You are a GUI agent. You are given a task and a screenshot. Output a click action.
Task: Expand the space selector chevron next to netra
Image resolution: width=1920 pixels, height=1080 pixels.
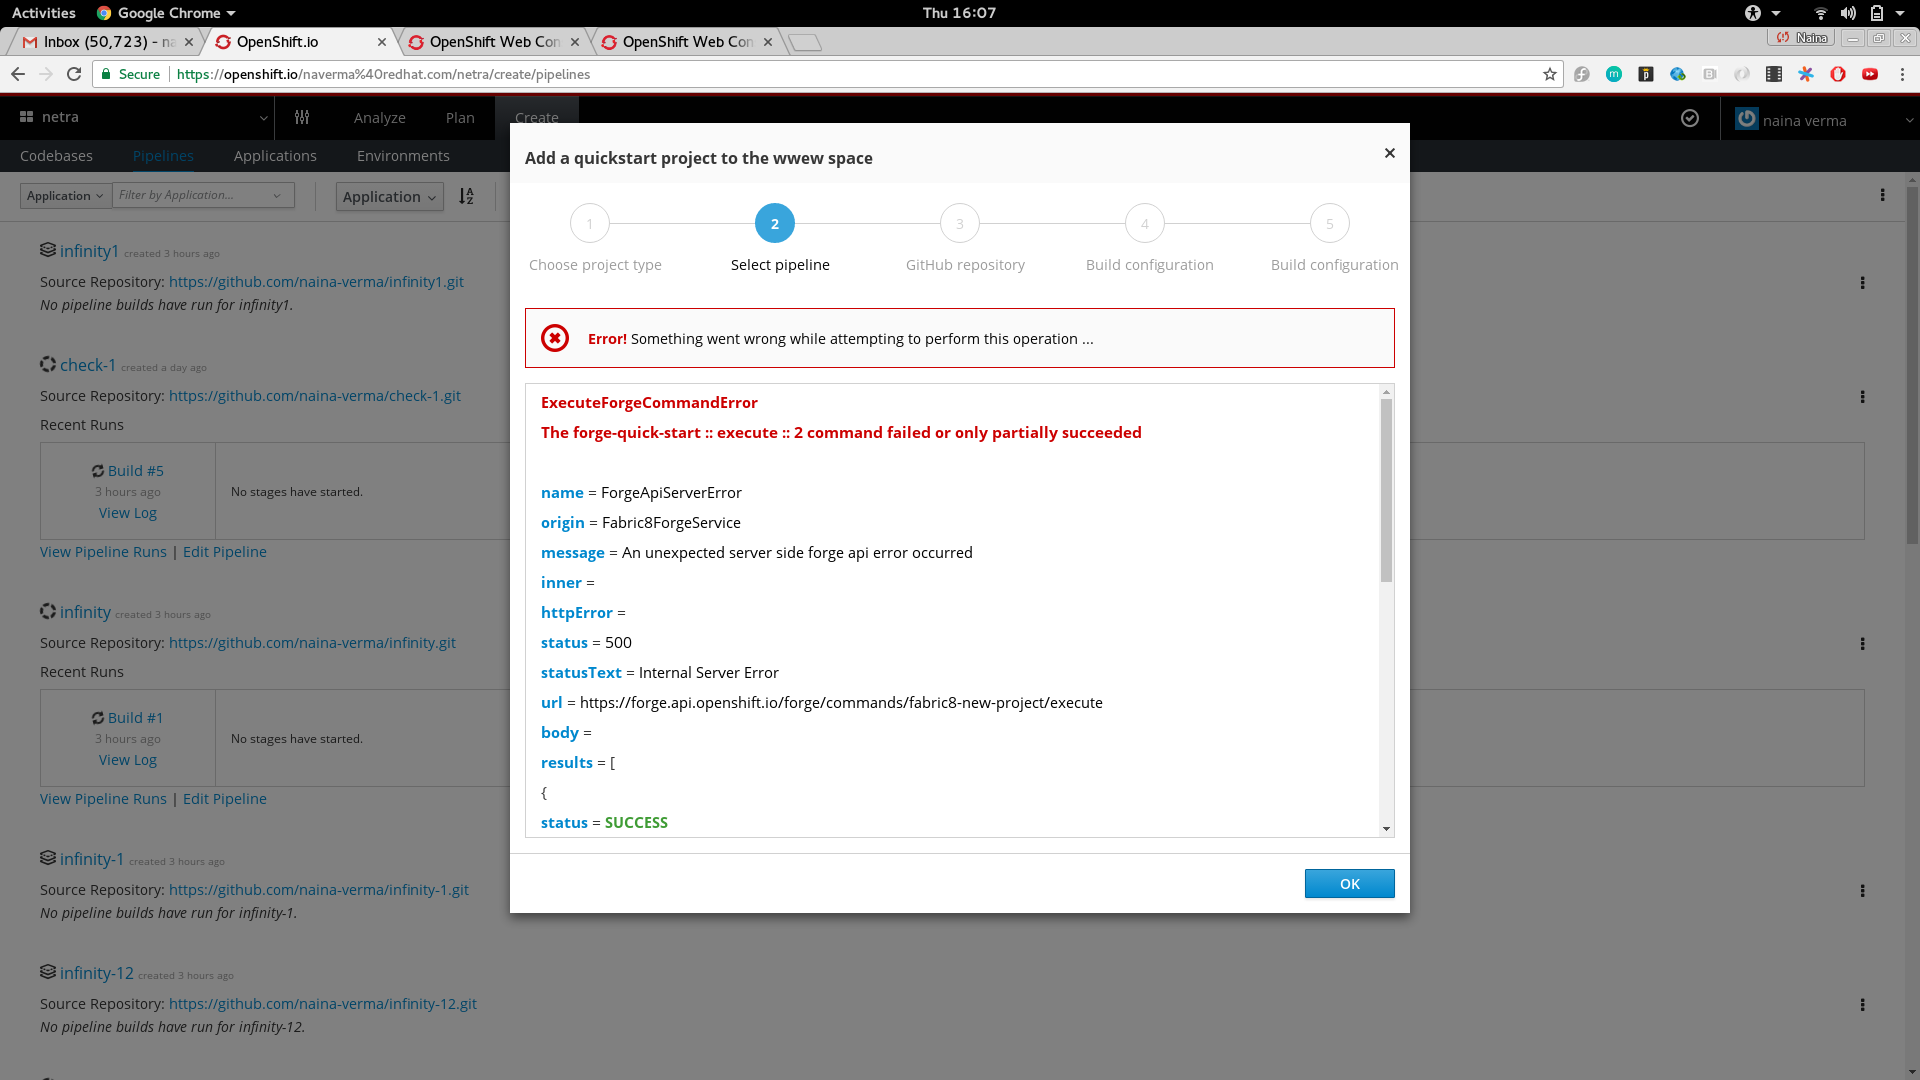pos(264,117)
